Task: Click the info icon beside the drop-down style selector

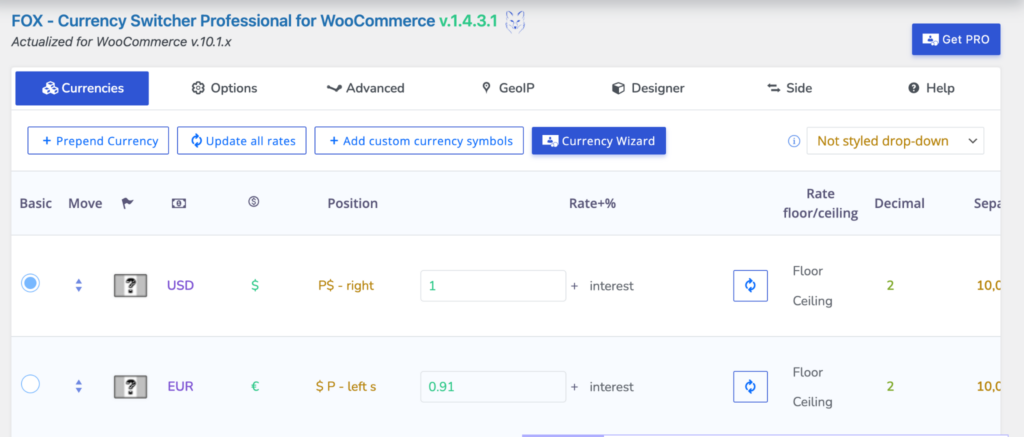Action: pos(794,141)
